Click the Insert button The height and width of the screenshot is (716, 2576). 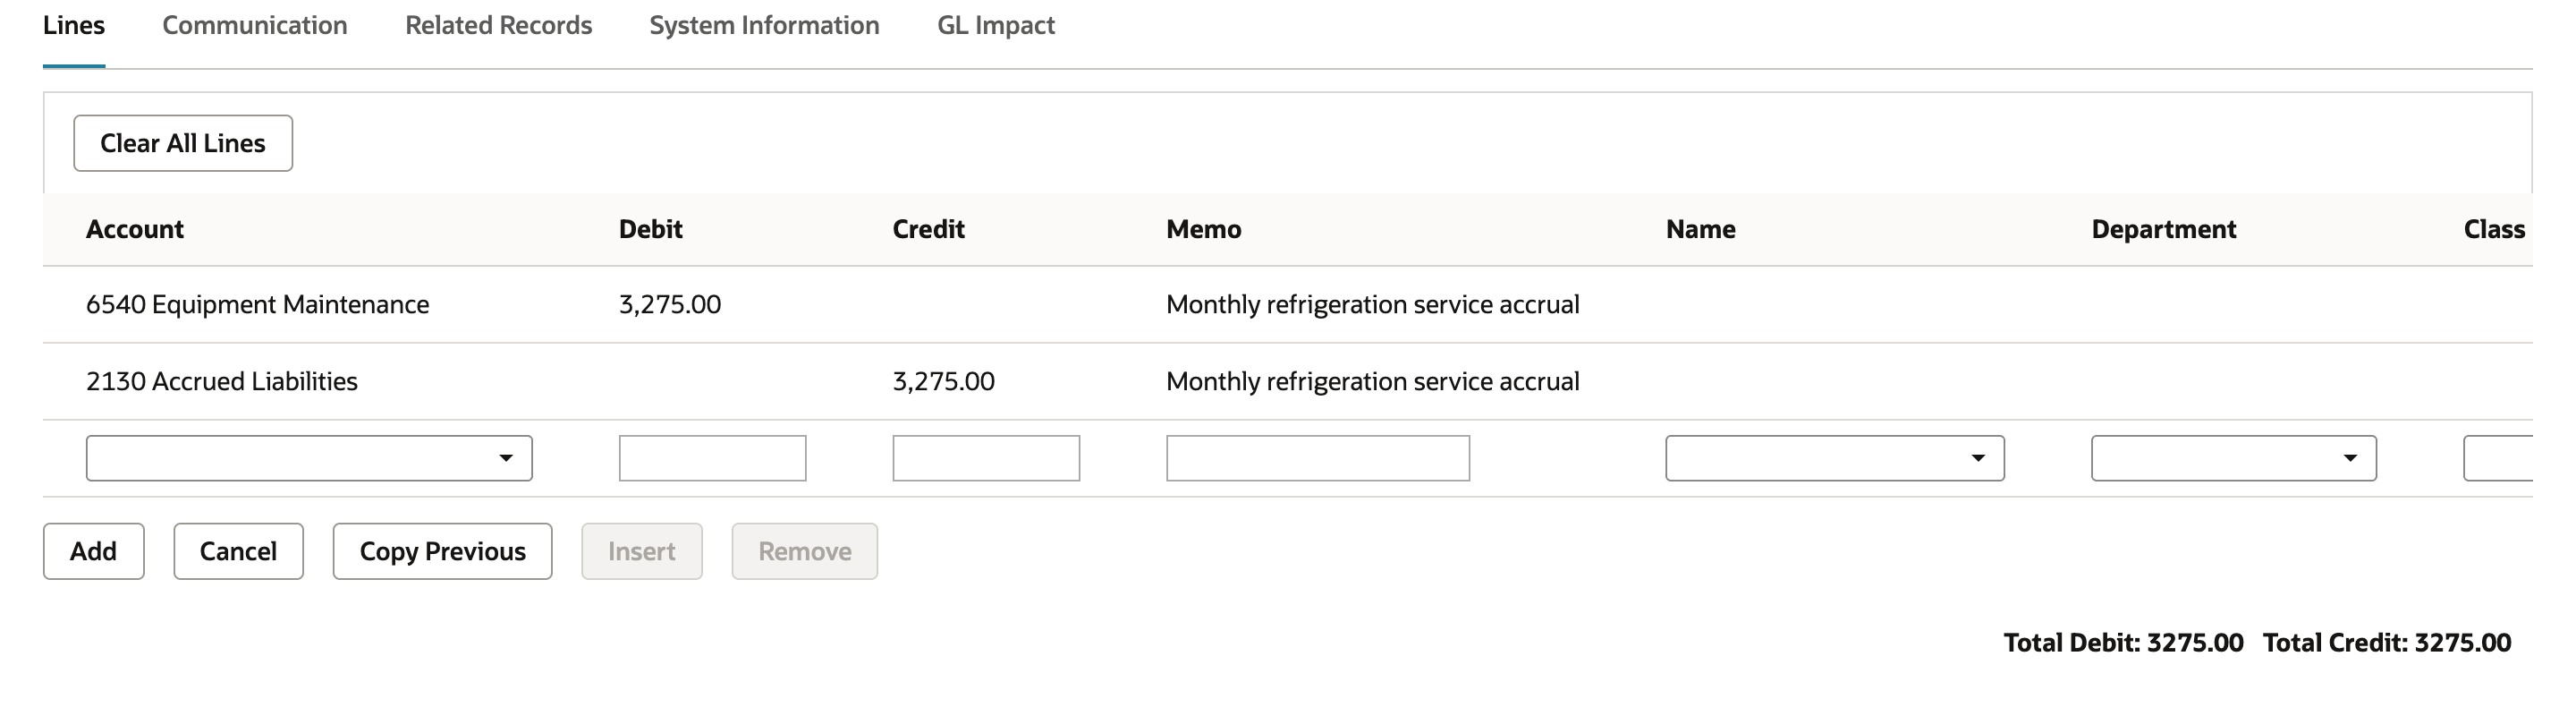click(642, 551)
